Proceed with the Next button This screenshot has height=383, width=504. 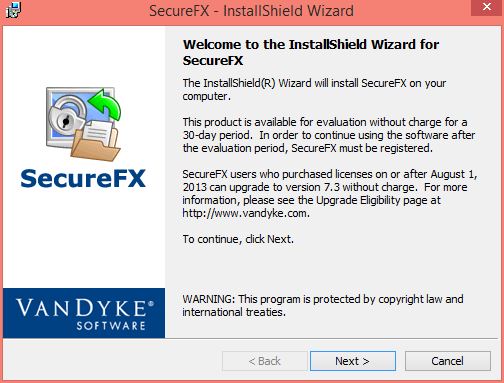pyautogui.click(x=353, y=361)
